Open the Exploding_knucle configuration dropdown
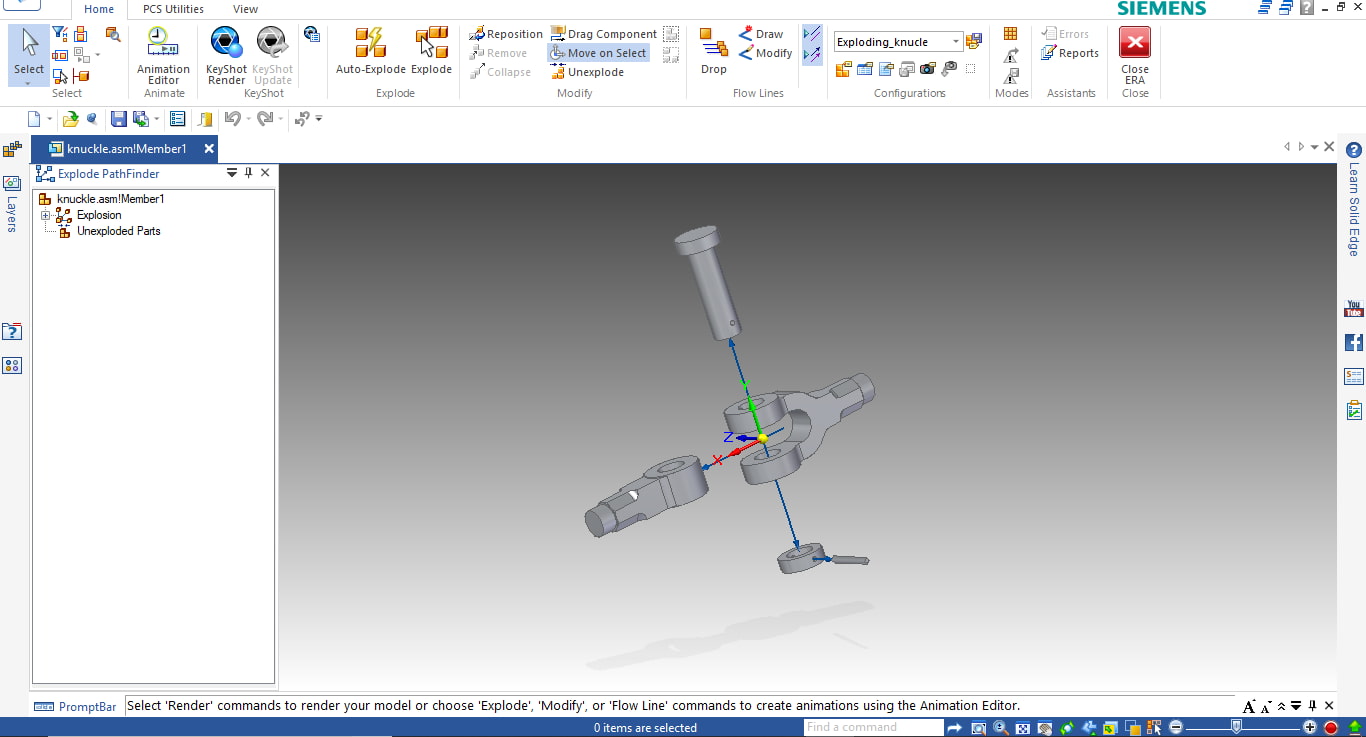1366x737 pixels. pos(956,42)
